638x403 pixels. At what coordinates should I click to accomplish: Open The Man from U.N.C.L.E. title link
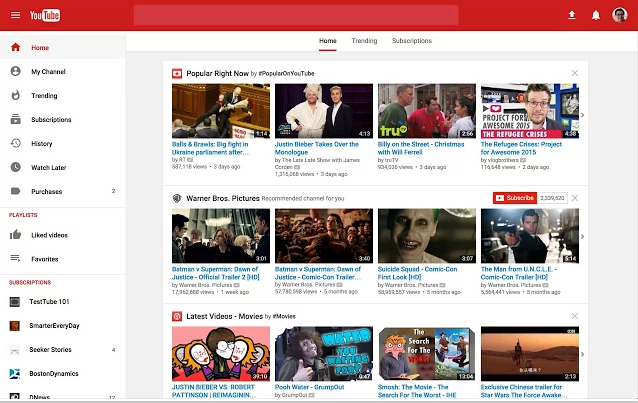(x=519, y=273)
